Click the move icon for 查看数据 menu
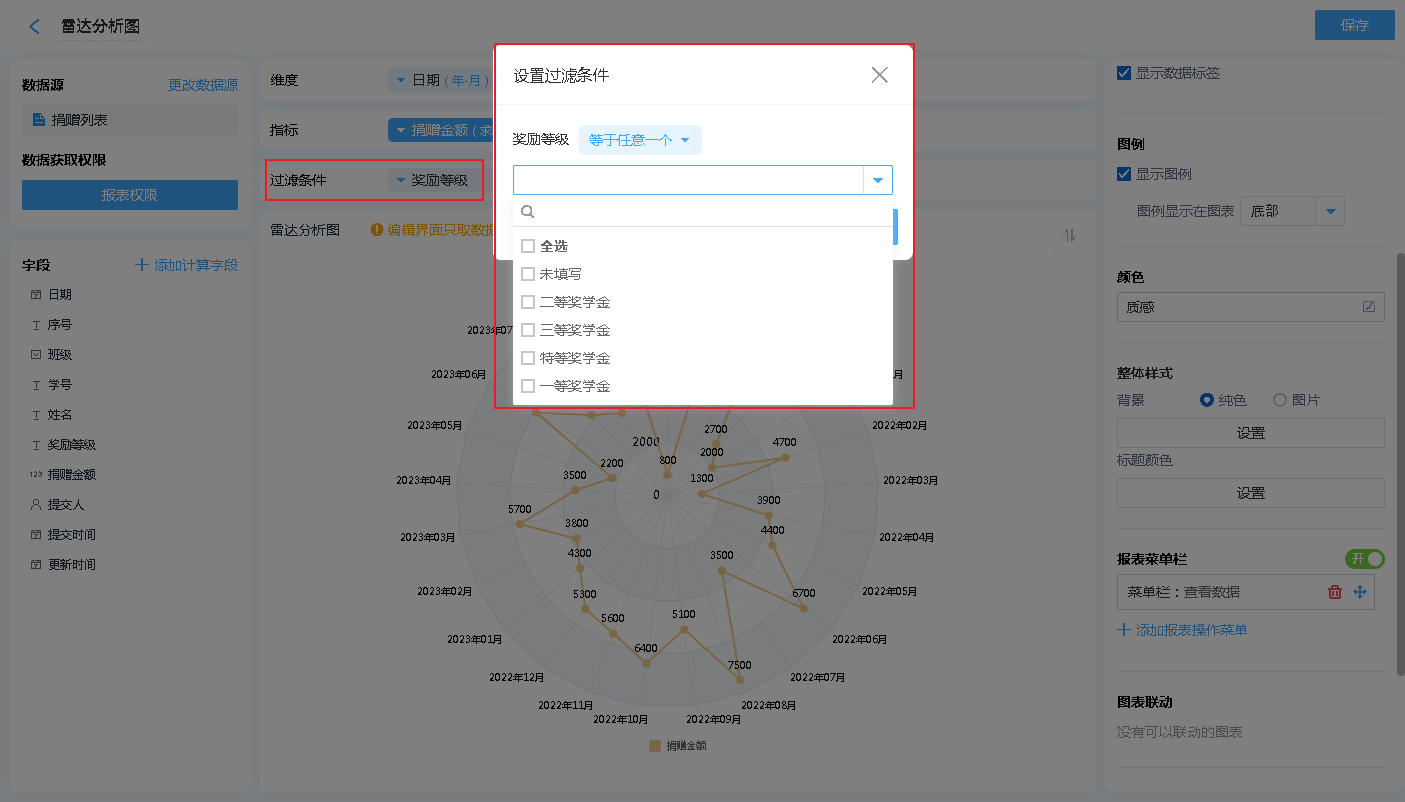Viewport: 1405px width, 802px height. (1360, 592)
